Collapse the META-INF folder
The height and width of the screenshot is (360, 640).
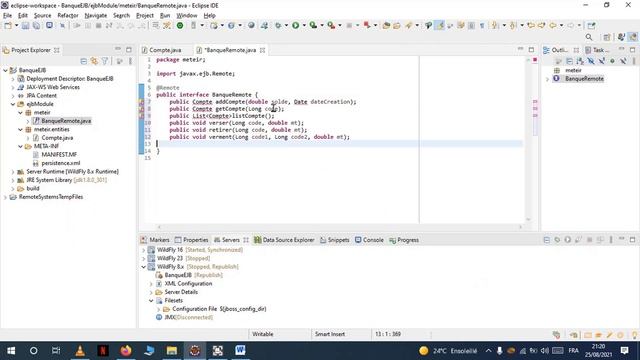point(20,146)
